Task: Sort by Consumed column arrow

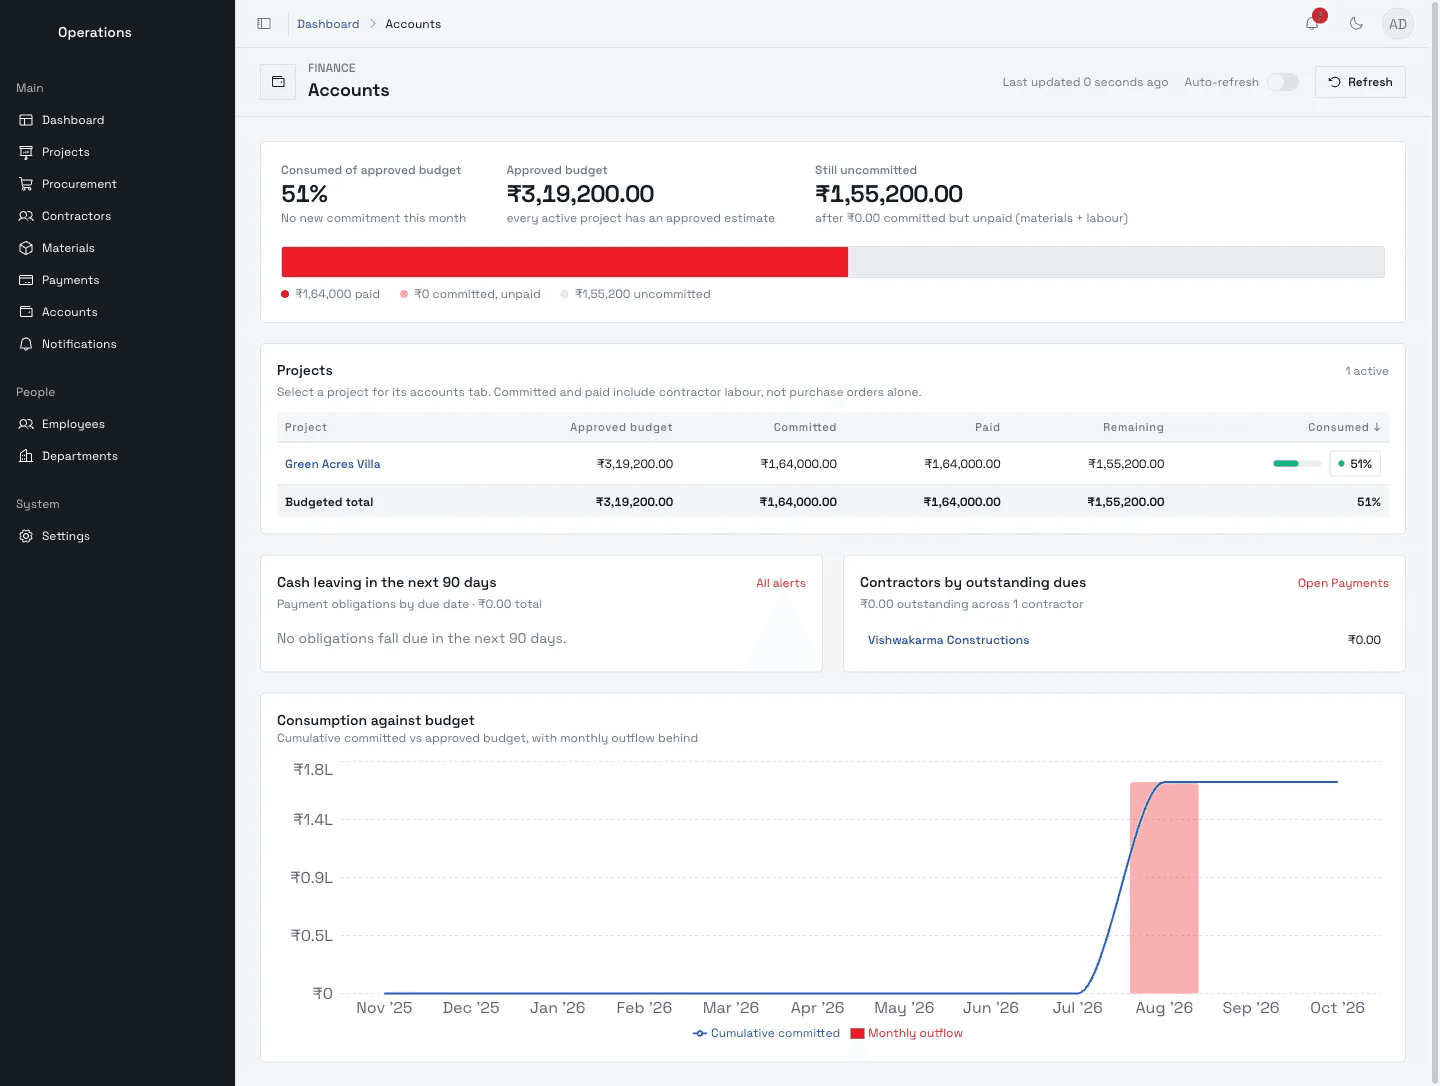Action: click(1377, 427)
